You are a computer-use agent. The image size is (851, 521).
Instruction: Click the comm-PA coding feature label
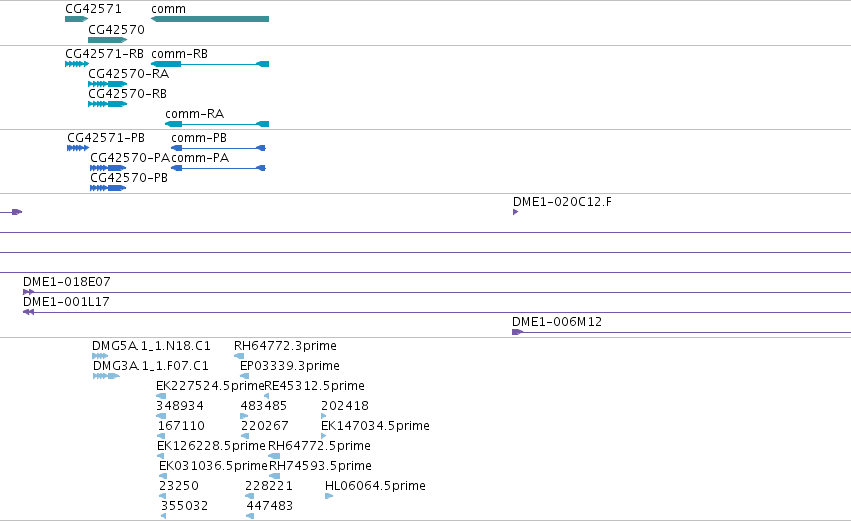pyautogui.click(x=200, y=158)
